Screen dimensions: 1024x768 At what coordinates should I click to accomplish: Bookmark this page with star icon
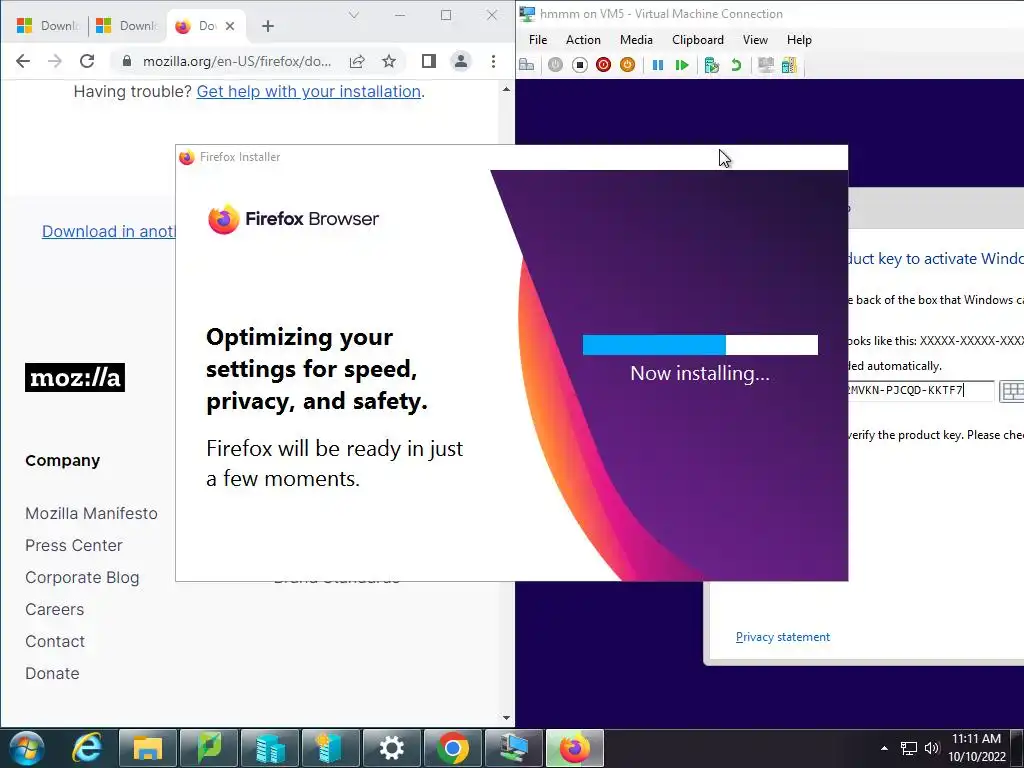389,61
